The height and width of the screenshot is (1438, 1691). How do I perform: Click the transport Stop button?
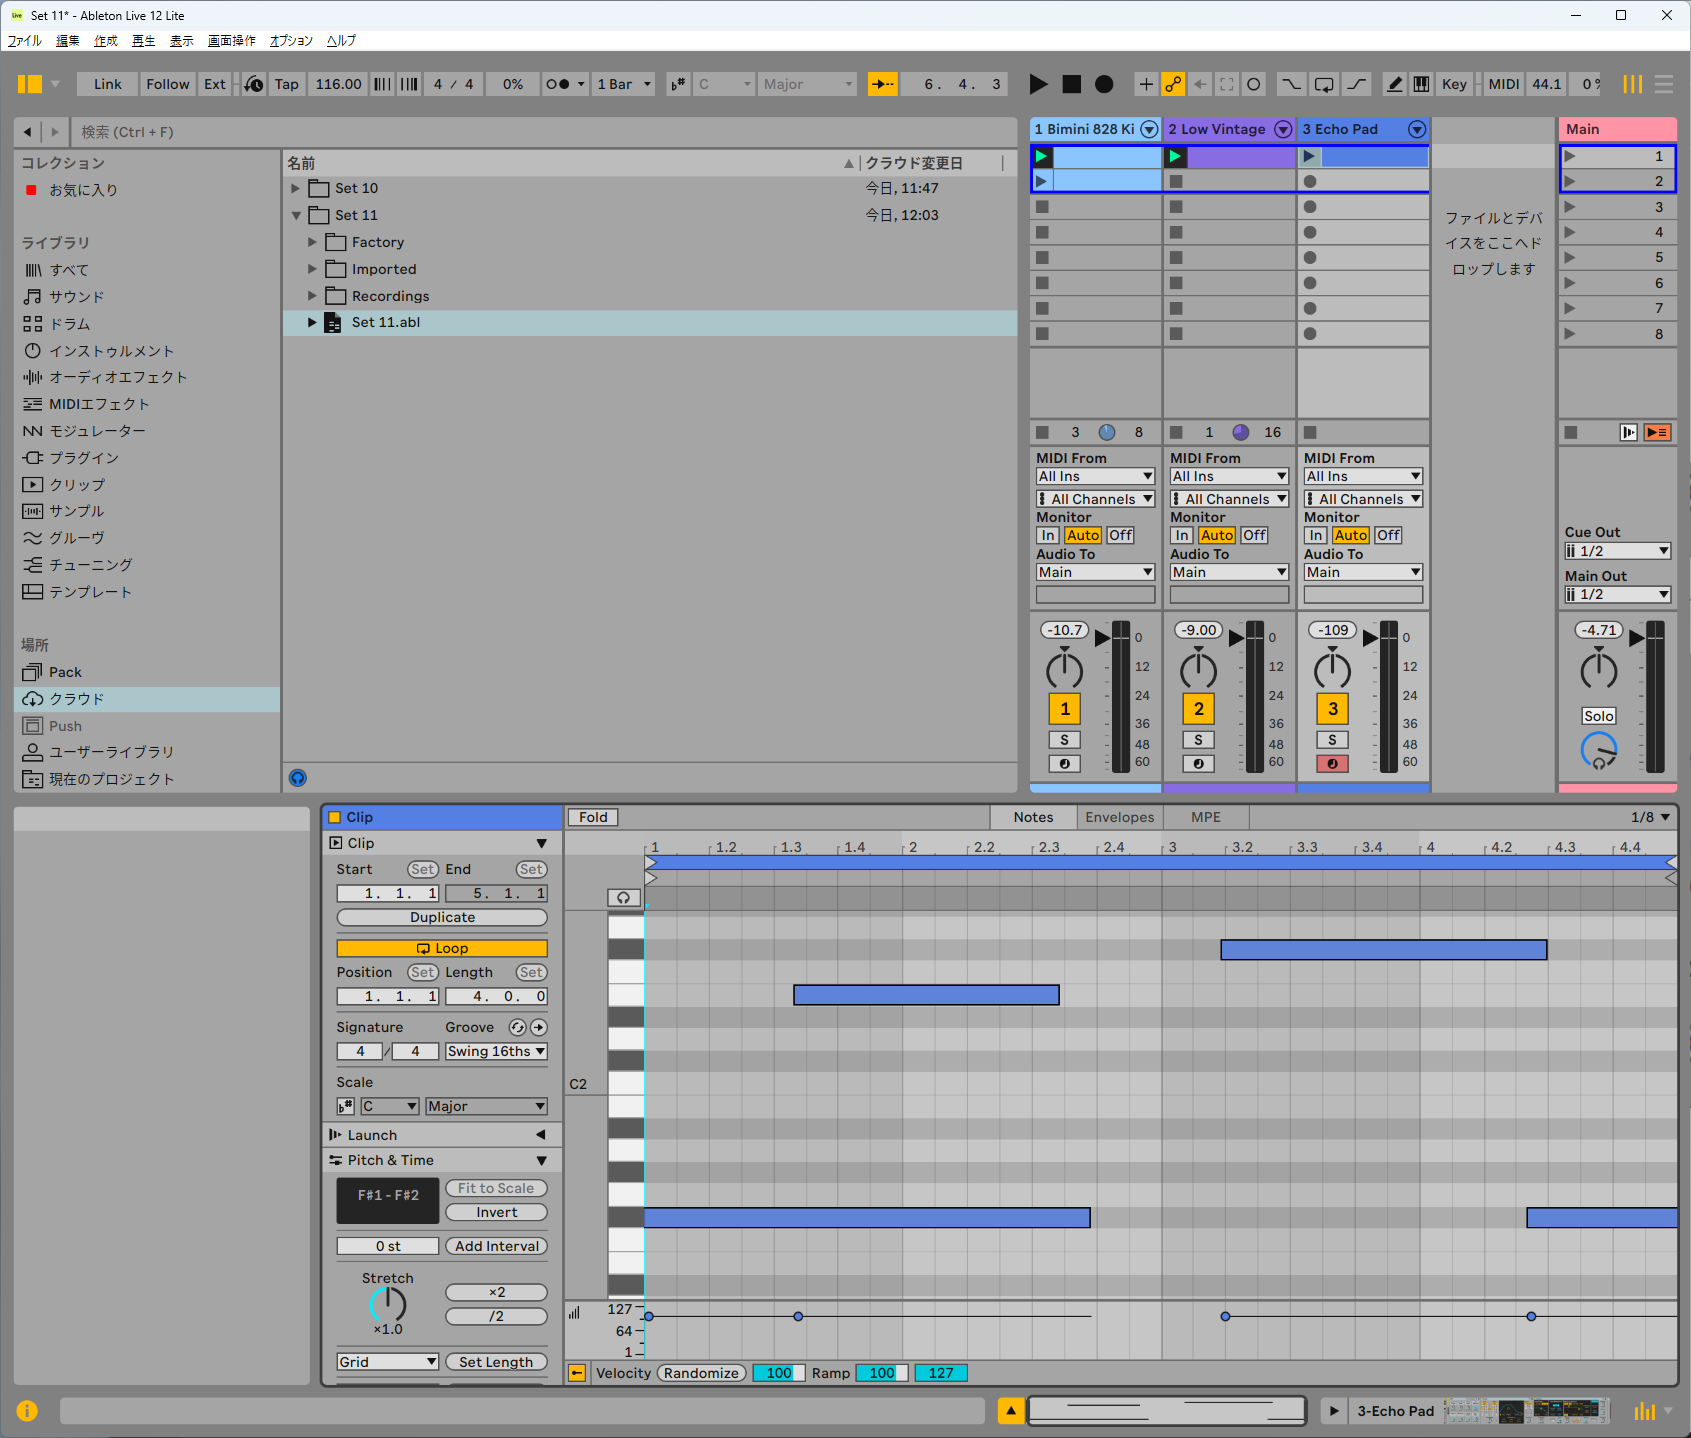point(1071,84)
